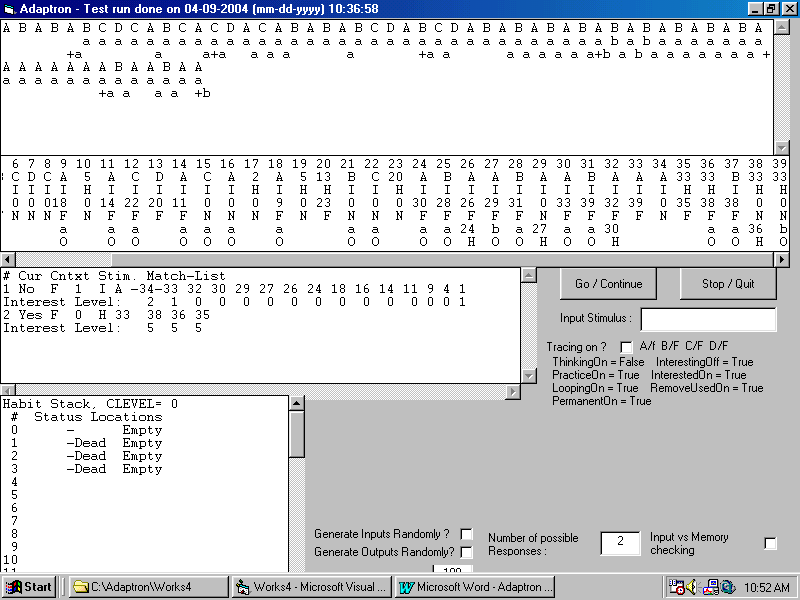Open the Windows Start menu

(x=29, y=587)
